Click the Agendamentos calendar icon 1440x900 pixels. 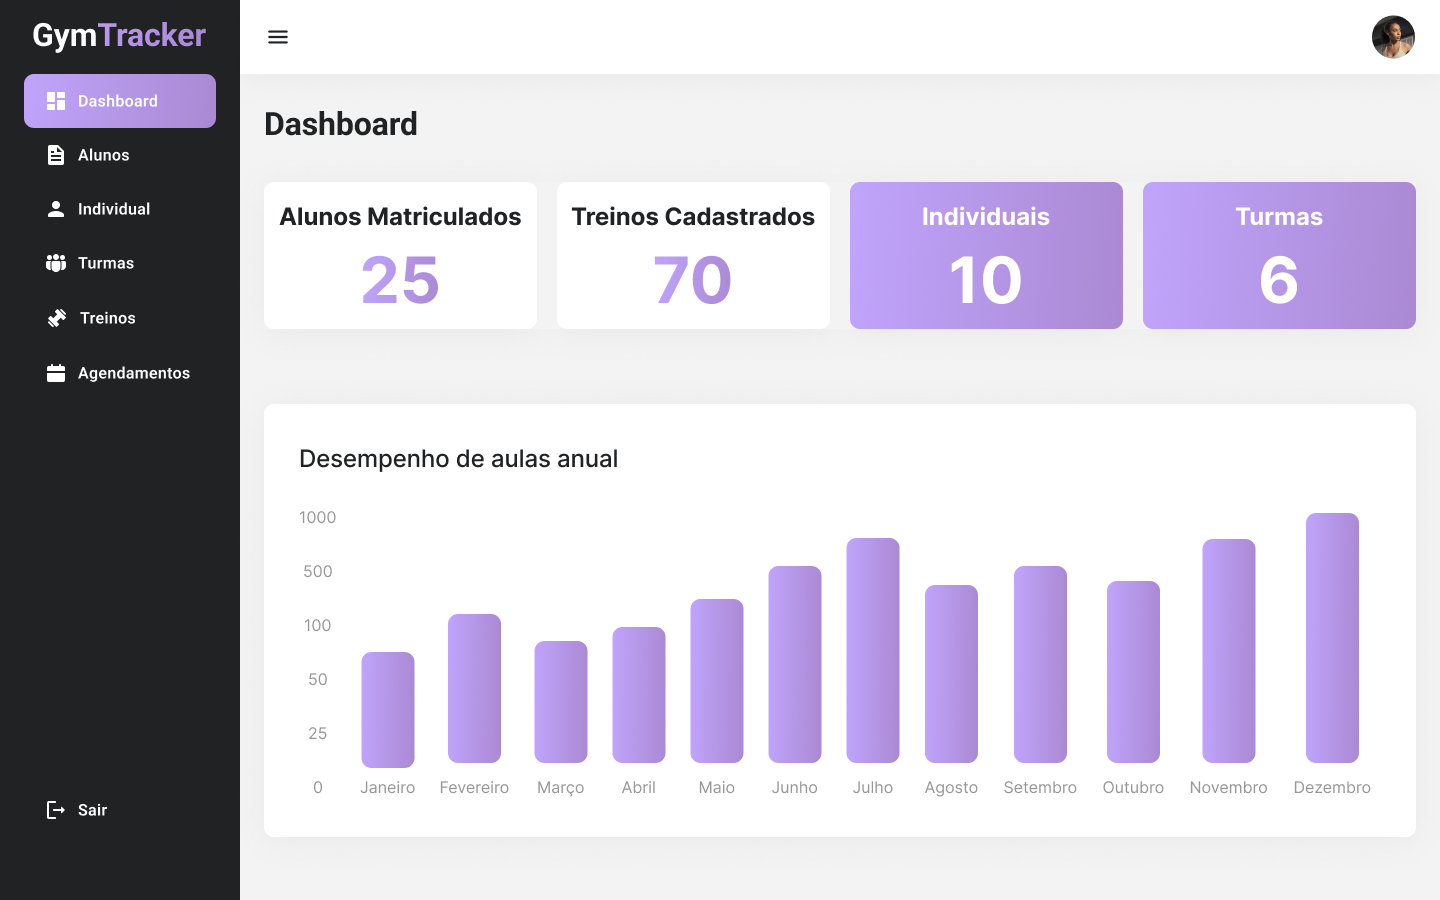click(56, 373)
